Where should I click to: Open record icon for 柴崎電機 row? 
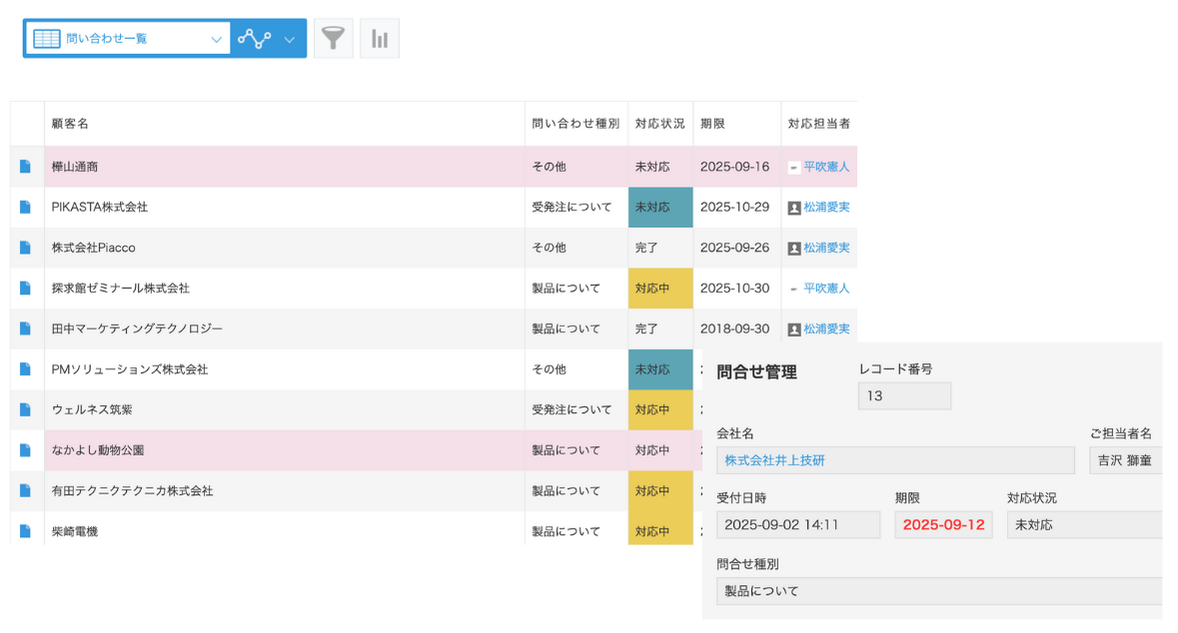(26, 531)
